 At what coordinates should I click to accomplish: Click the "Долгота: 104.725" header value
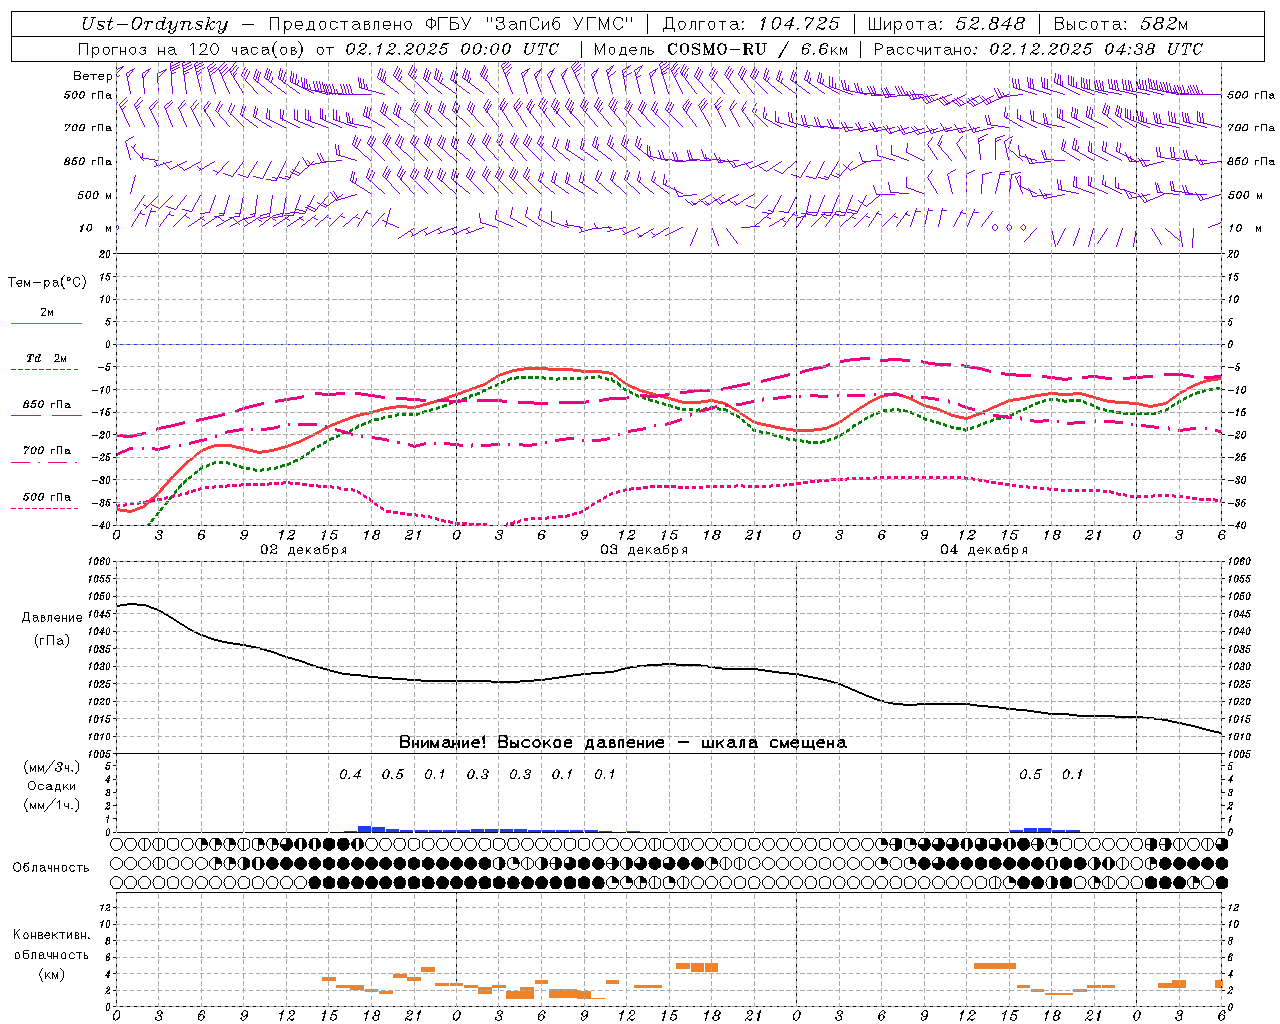pos(750,24)
